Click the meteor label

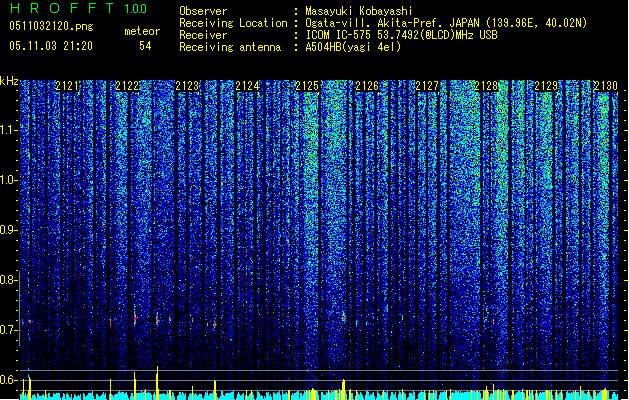[142, 31]
